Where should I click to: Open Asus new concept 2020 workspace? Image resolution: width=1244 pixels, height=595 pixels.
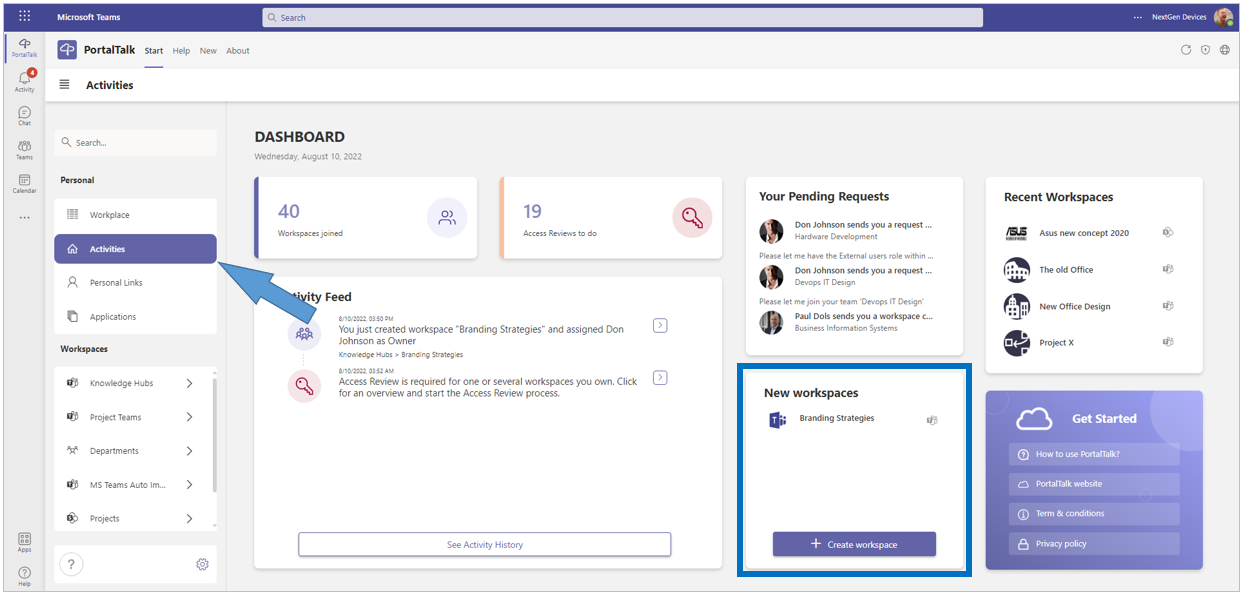tap(1084, 233)
